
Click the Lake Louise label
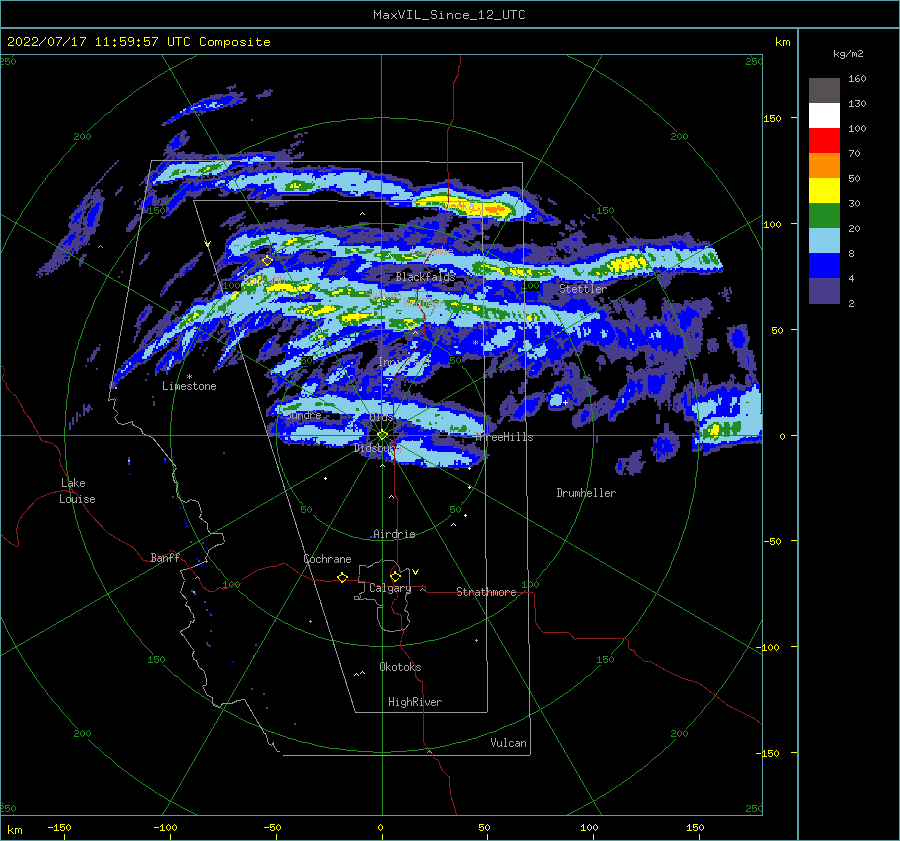(x=77, y=491)
